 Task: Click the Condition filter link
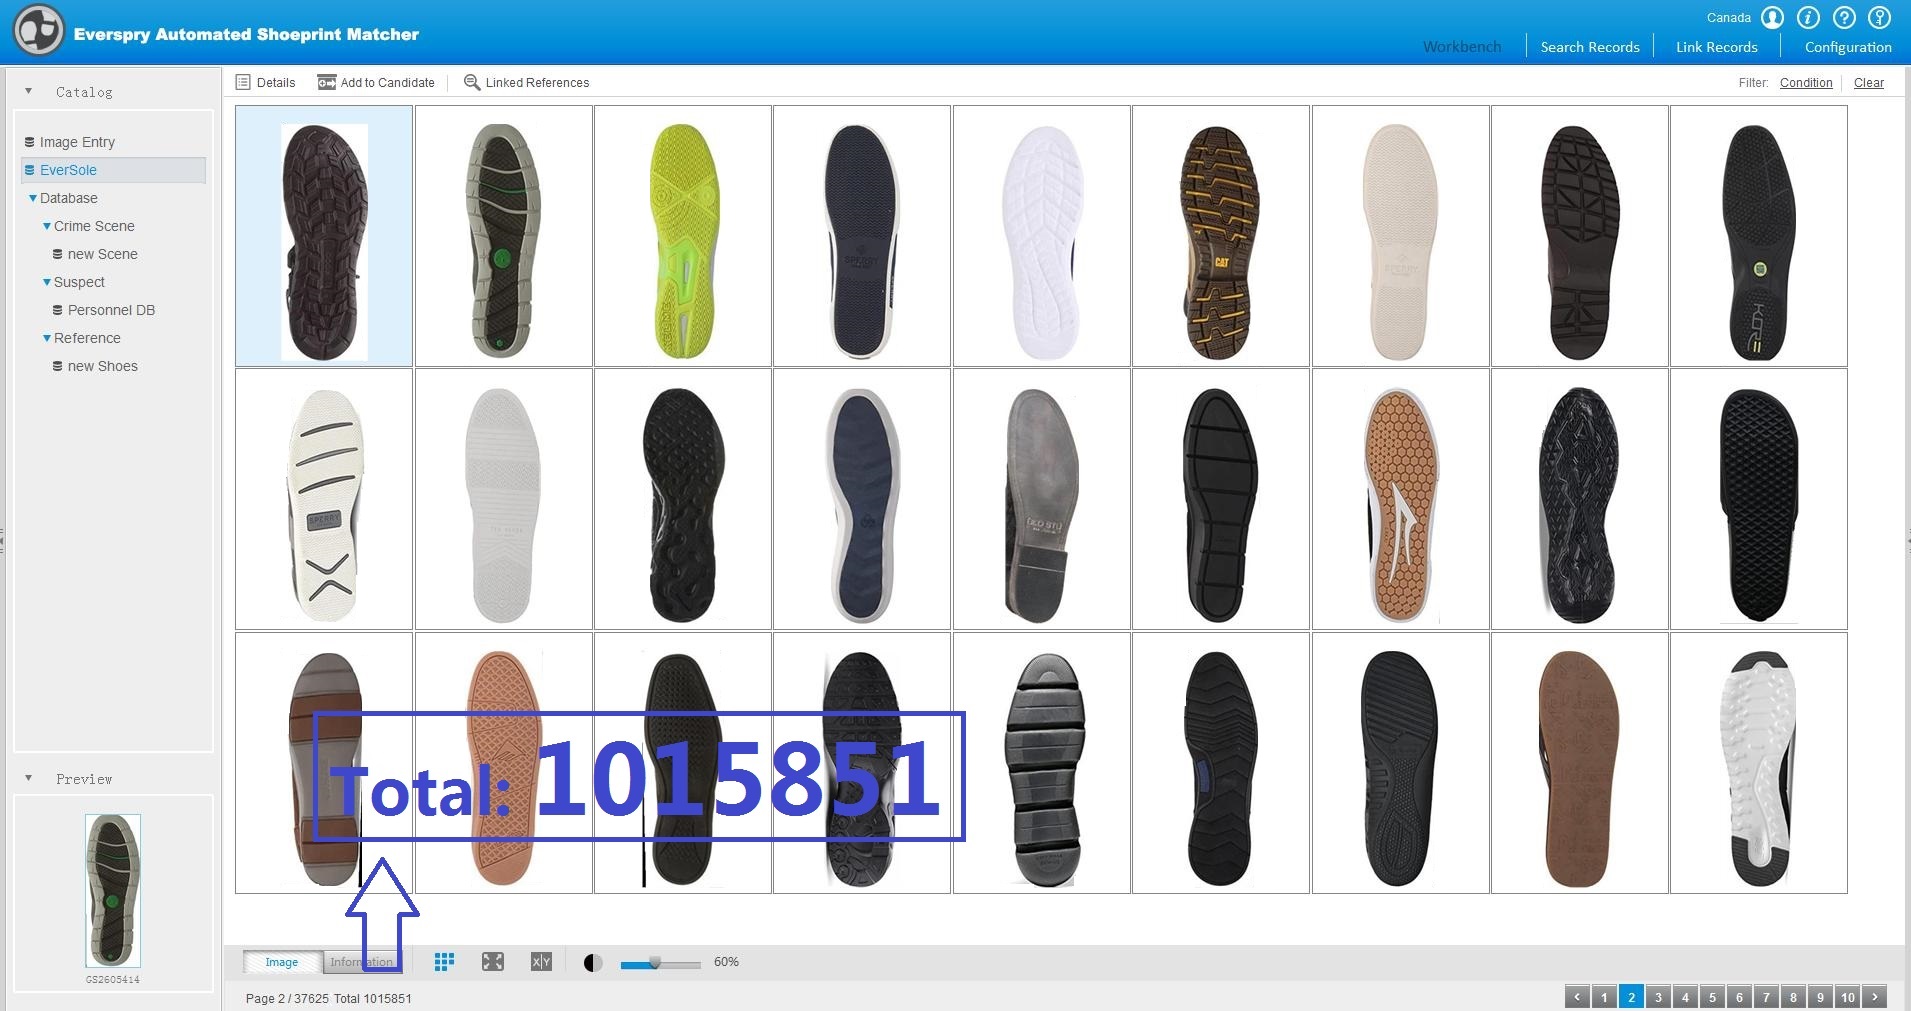[x=1806, y=83]
